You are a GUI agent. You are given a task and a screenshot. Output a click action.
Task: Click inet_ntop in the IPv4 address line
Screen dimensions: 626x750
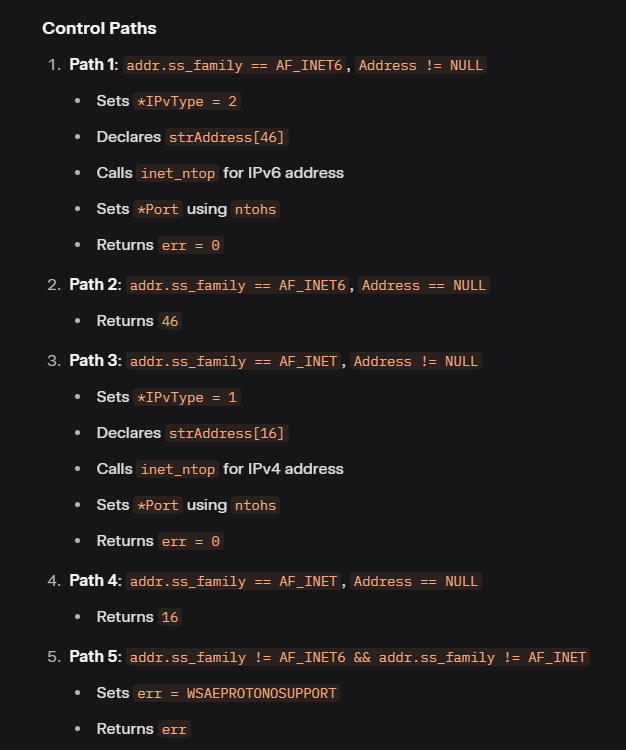coord(178,469)
